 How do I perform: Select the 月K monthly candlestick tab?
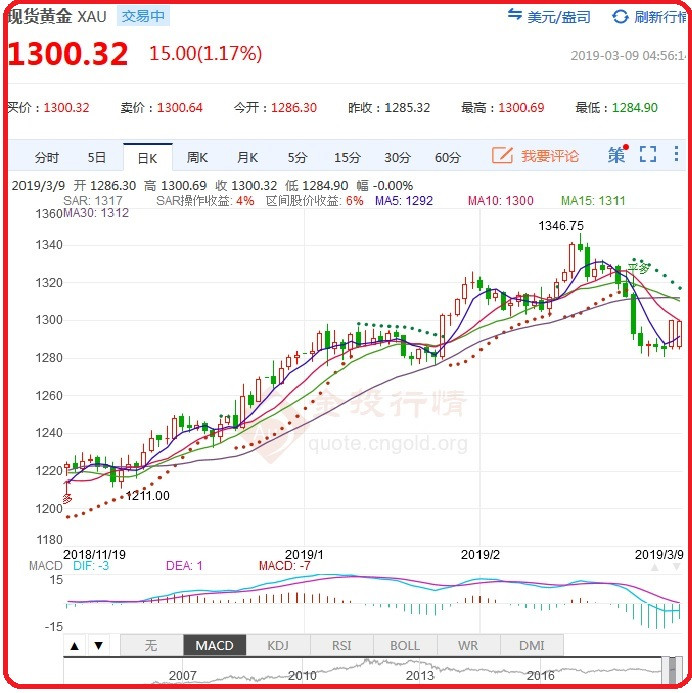coord(247,157)
